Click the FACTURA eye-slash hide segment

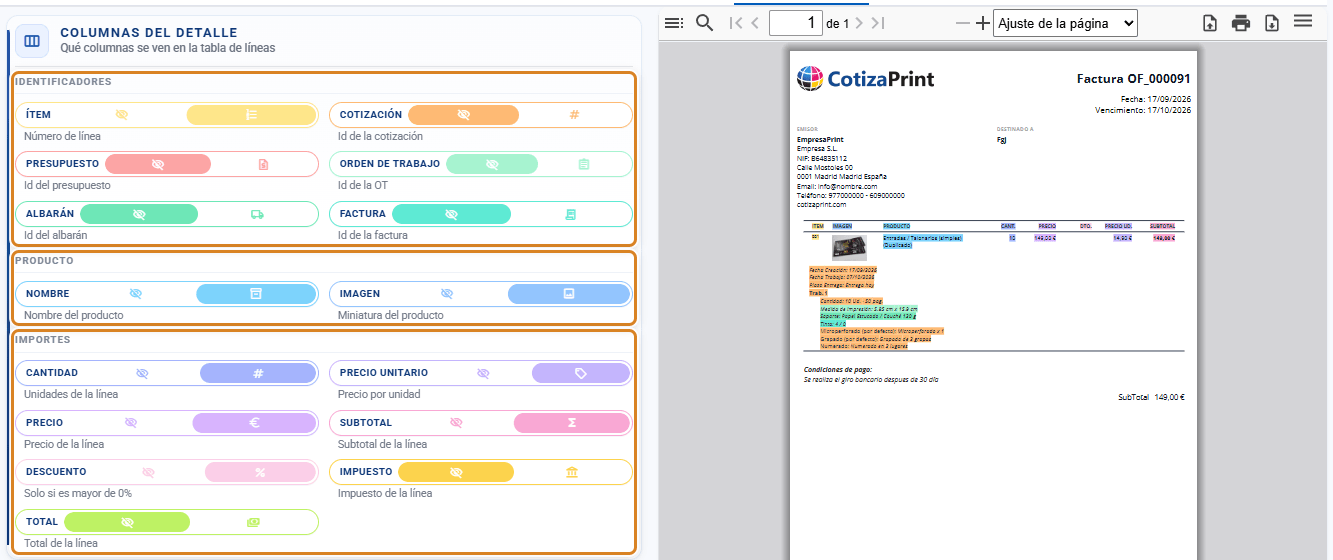pos(451,214)
